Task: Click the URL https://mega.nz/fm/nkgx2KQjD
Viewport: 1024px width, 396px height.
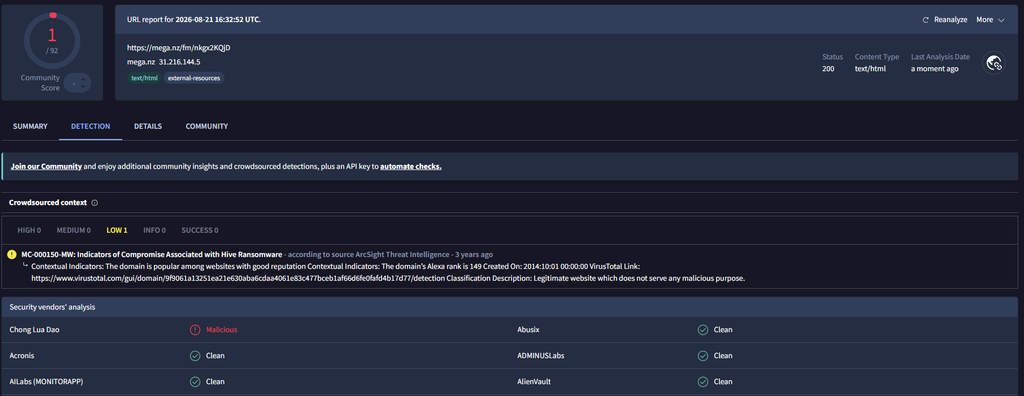Action: (x=179, y=48)
